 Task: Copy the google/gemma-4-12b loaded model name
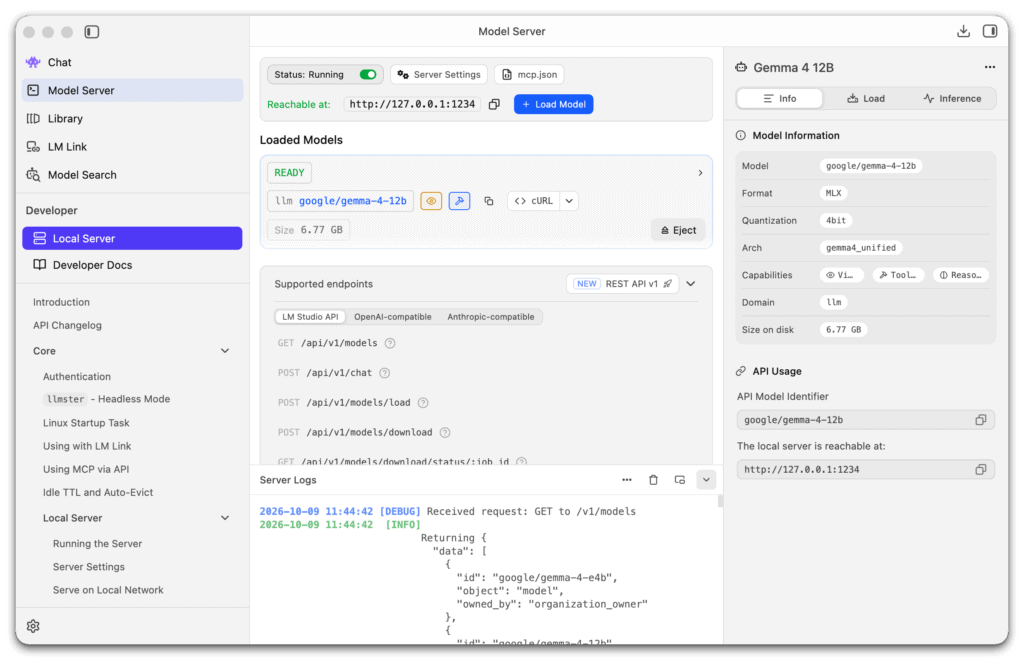pos(488,201)
